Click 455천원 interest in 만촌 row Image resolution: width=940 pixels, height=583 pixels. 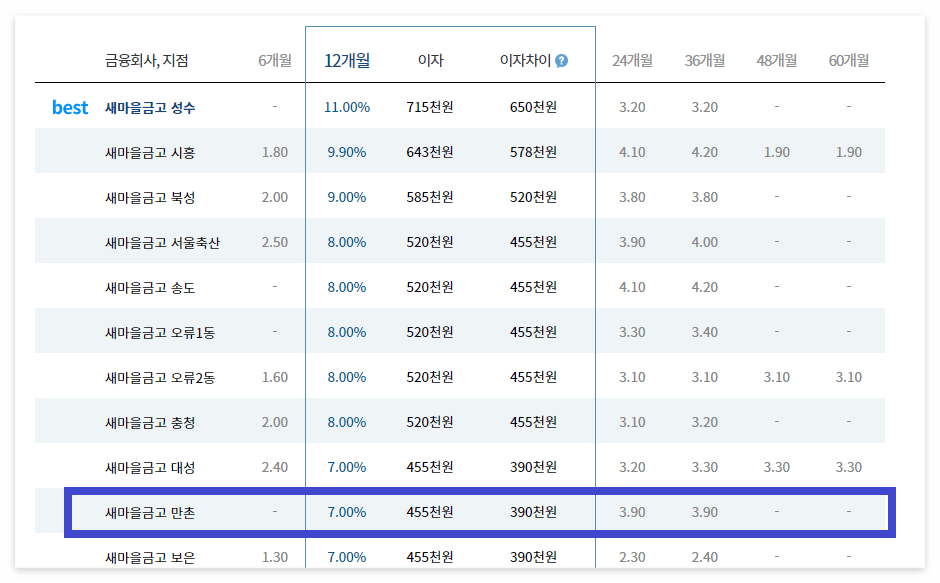point(430,512)
